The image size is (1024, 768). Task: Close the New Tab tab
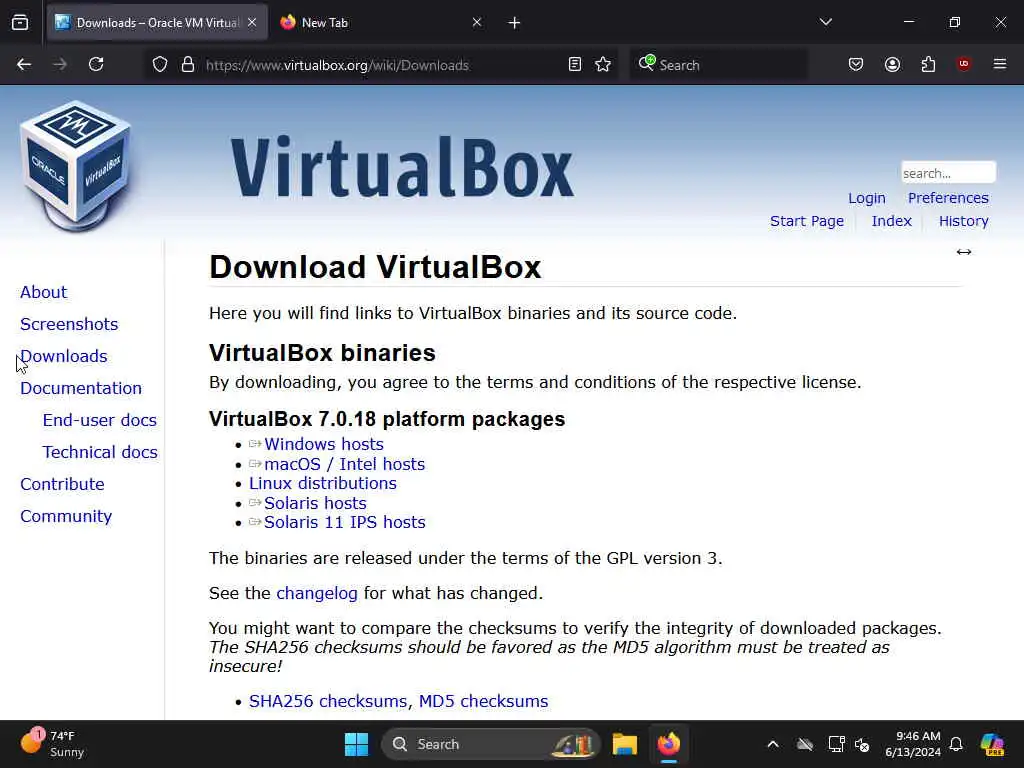(x=477, y=23)
